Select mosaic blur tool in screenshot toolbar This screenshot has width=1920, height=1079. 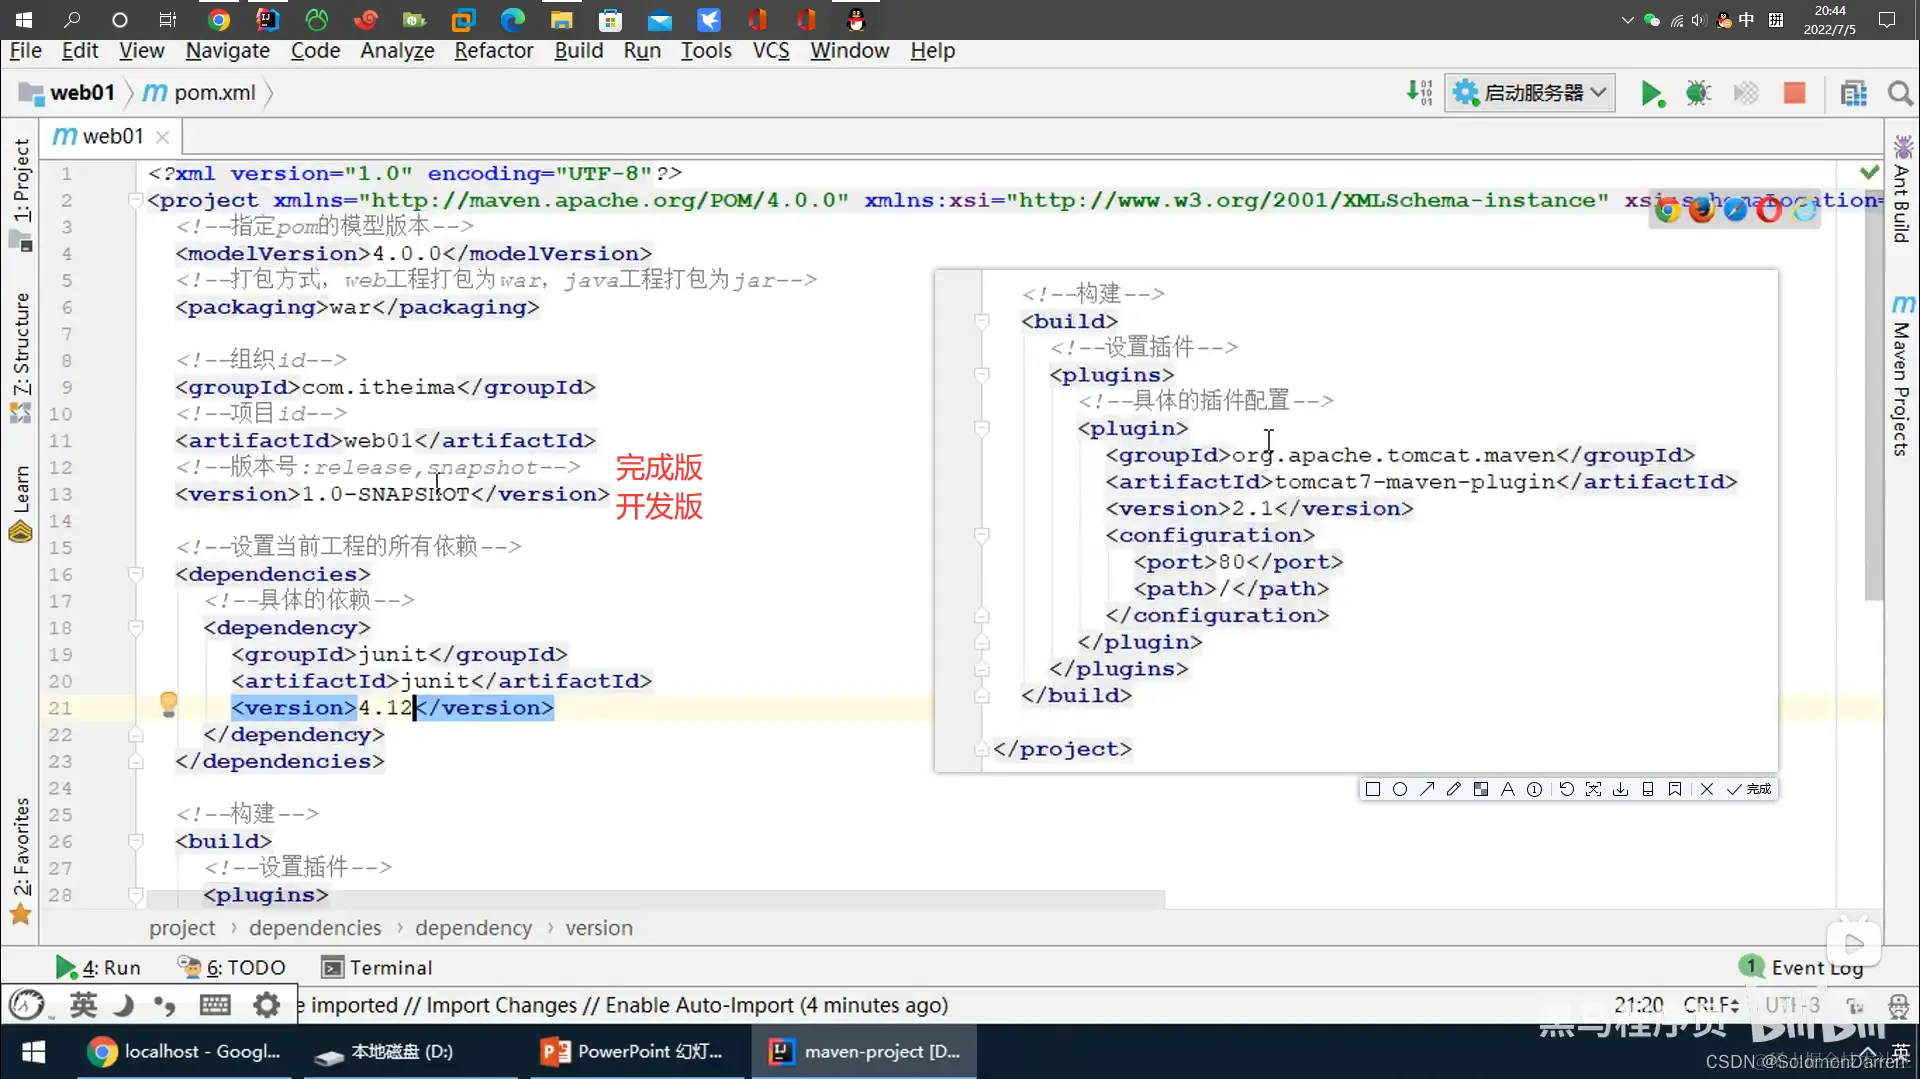click(1481, 789)
